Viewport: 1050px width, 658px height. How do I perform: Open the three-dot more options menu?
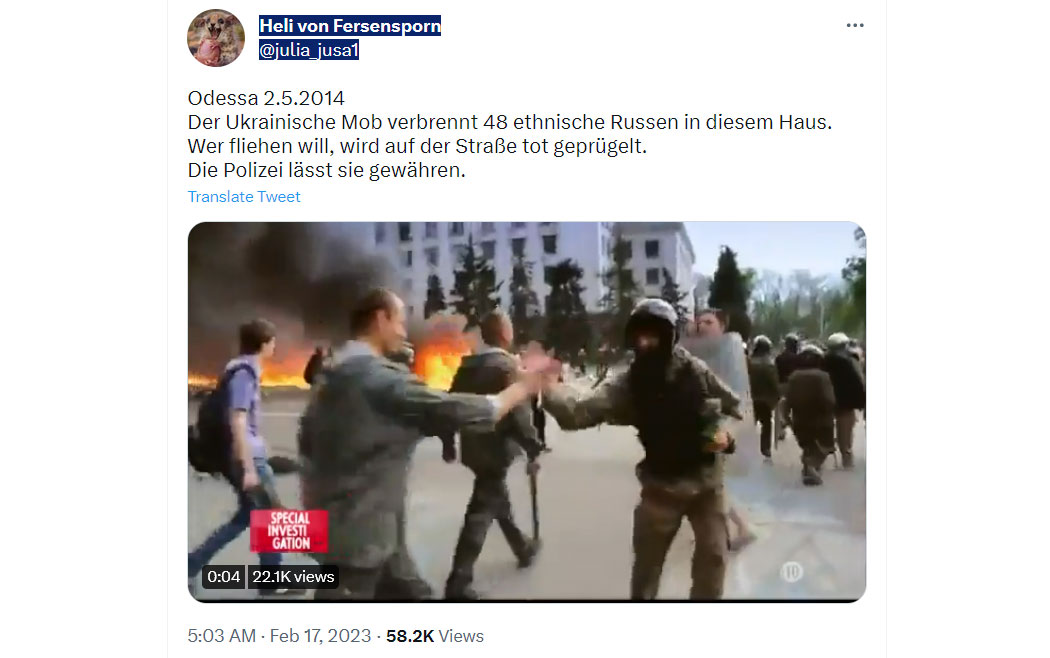(854, 25)
